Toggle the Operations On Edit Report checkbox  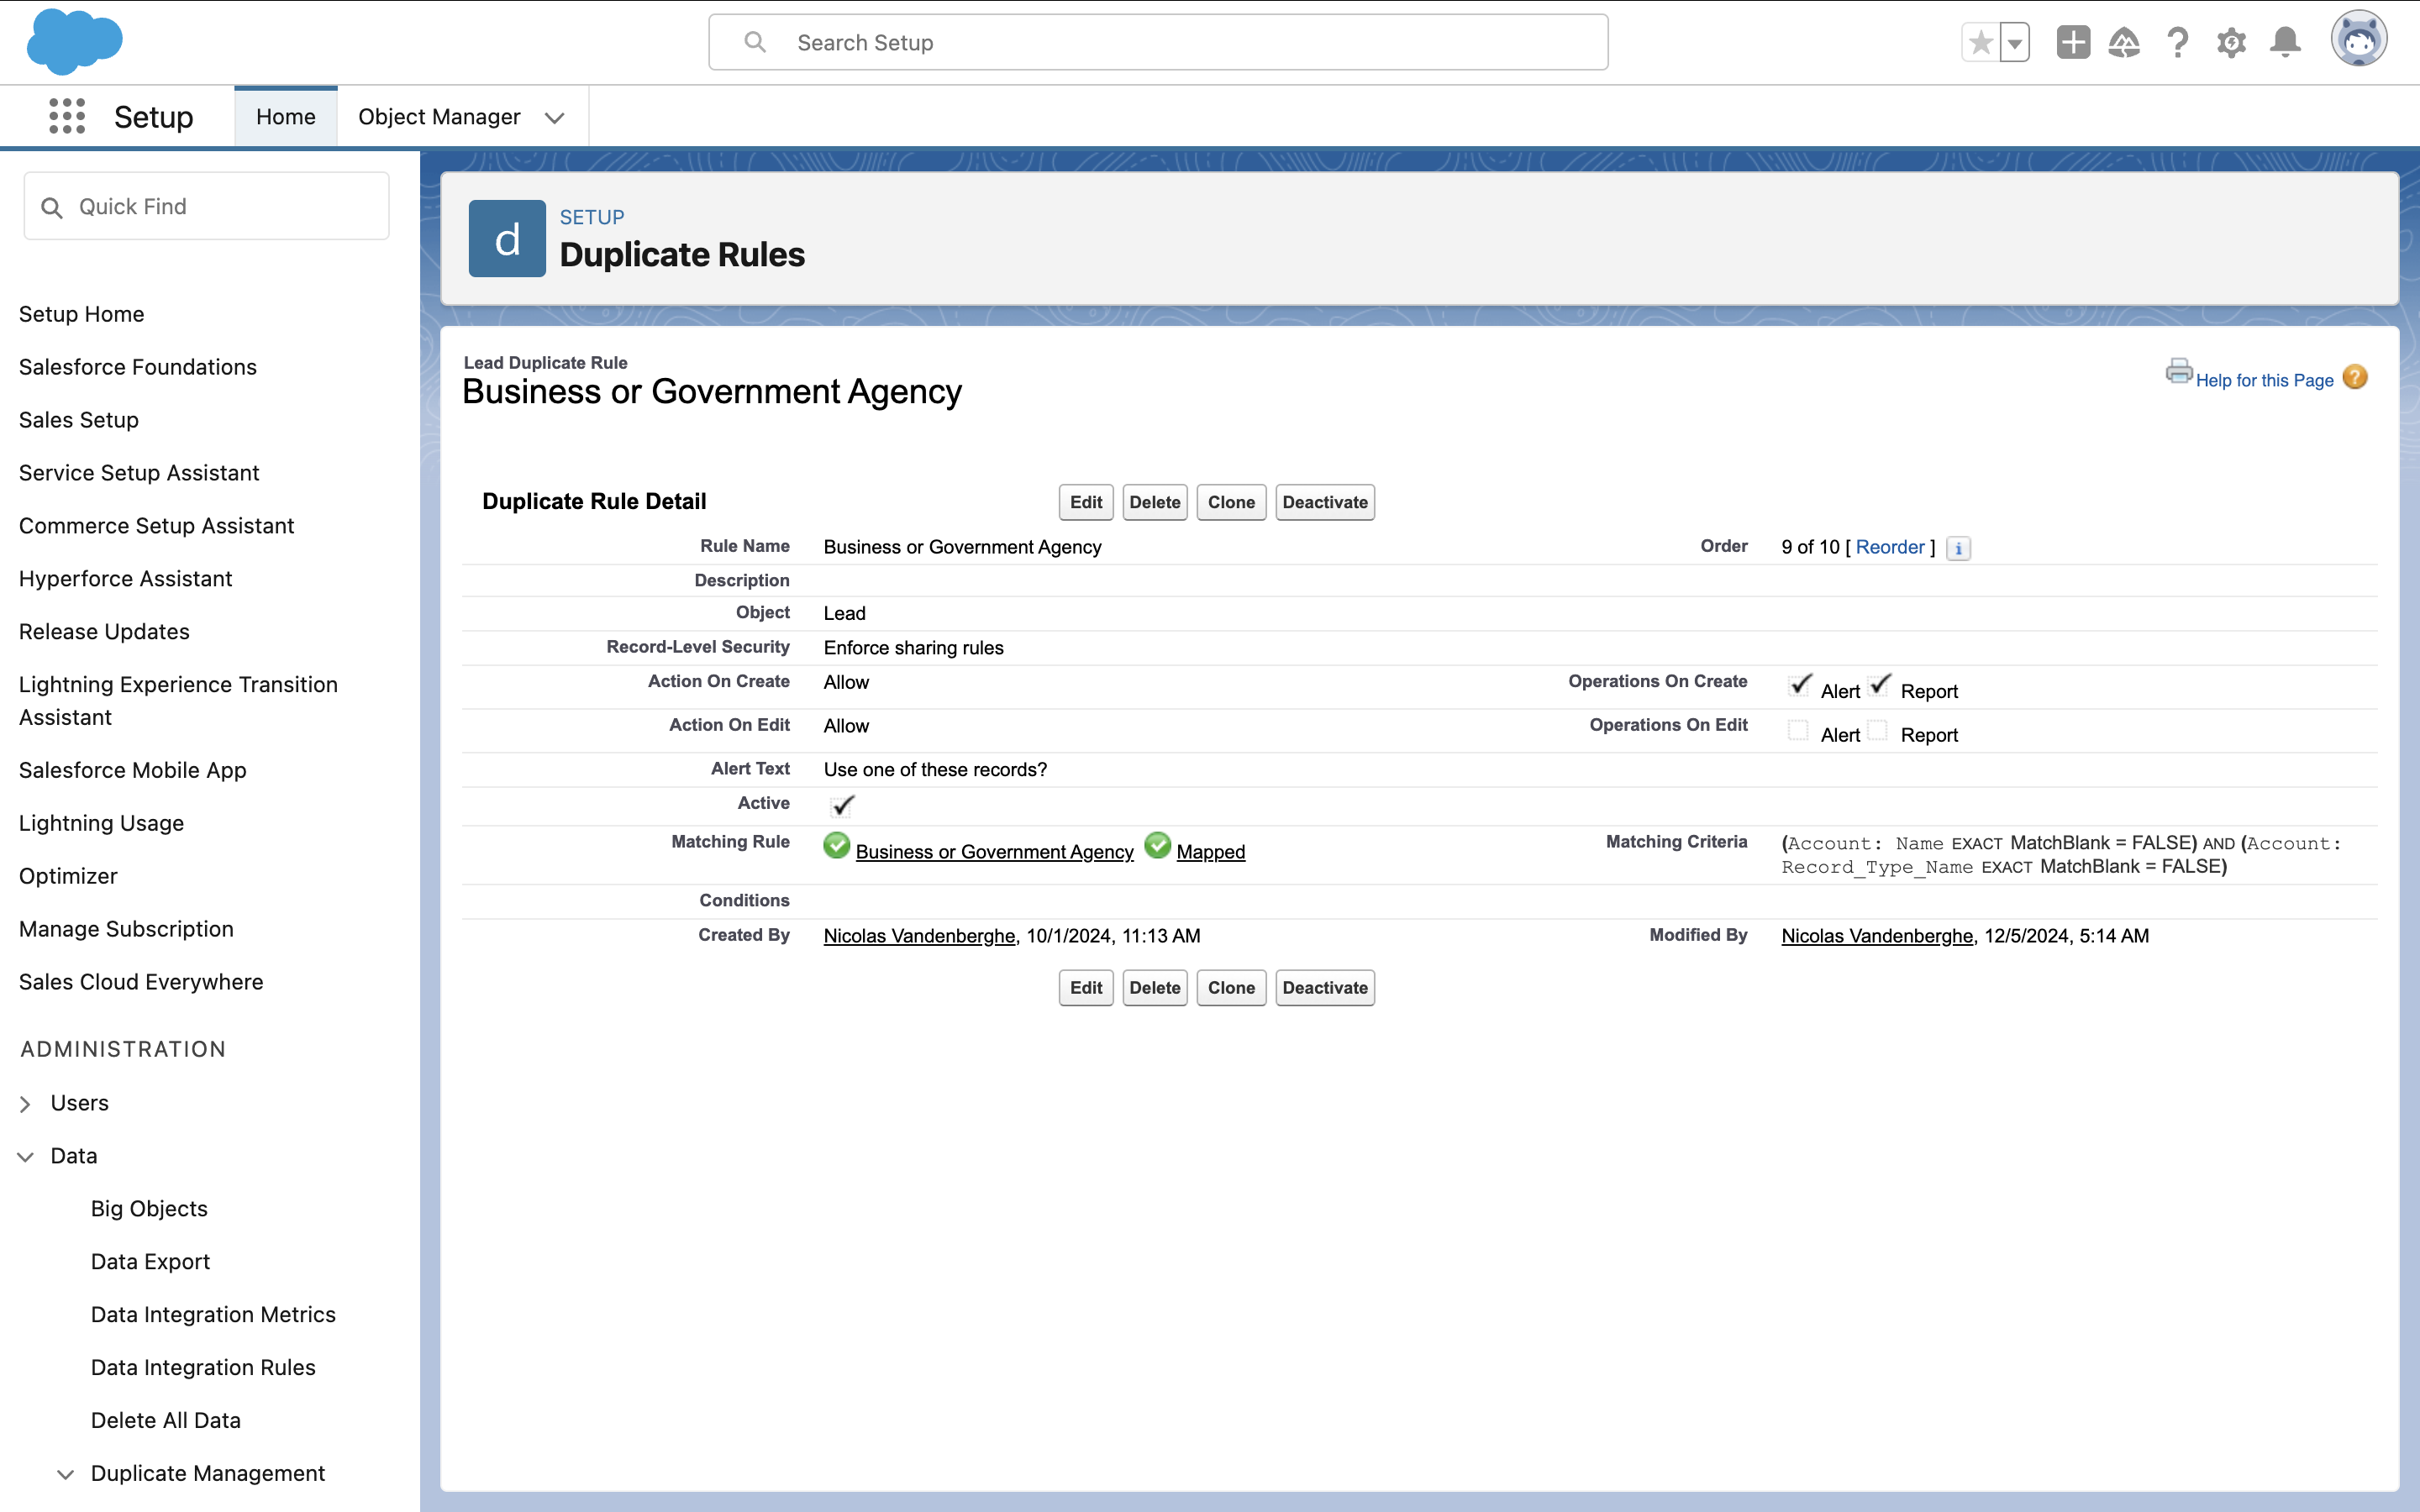click(1878, 731)
